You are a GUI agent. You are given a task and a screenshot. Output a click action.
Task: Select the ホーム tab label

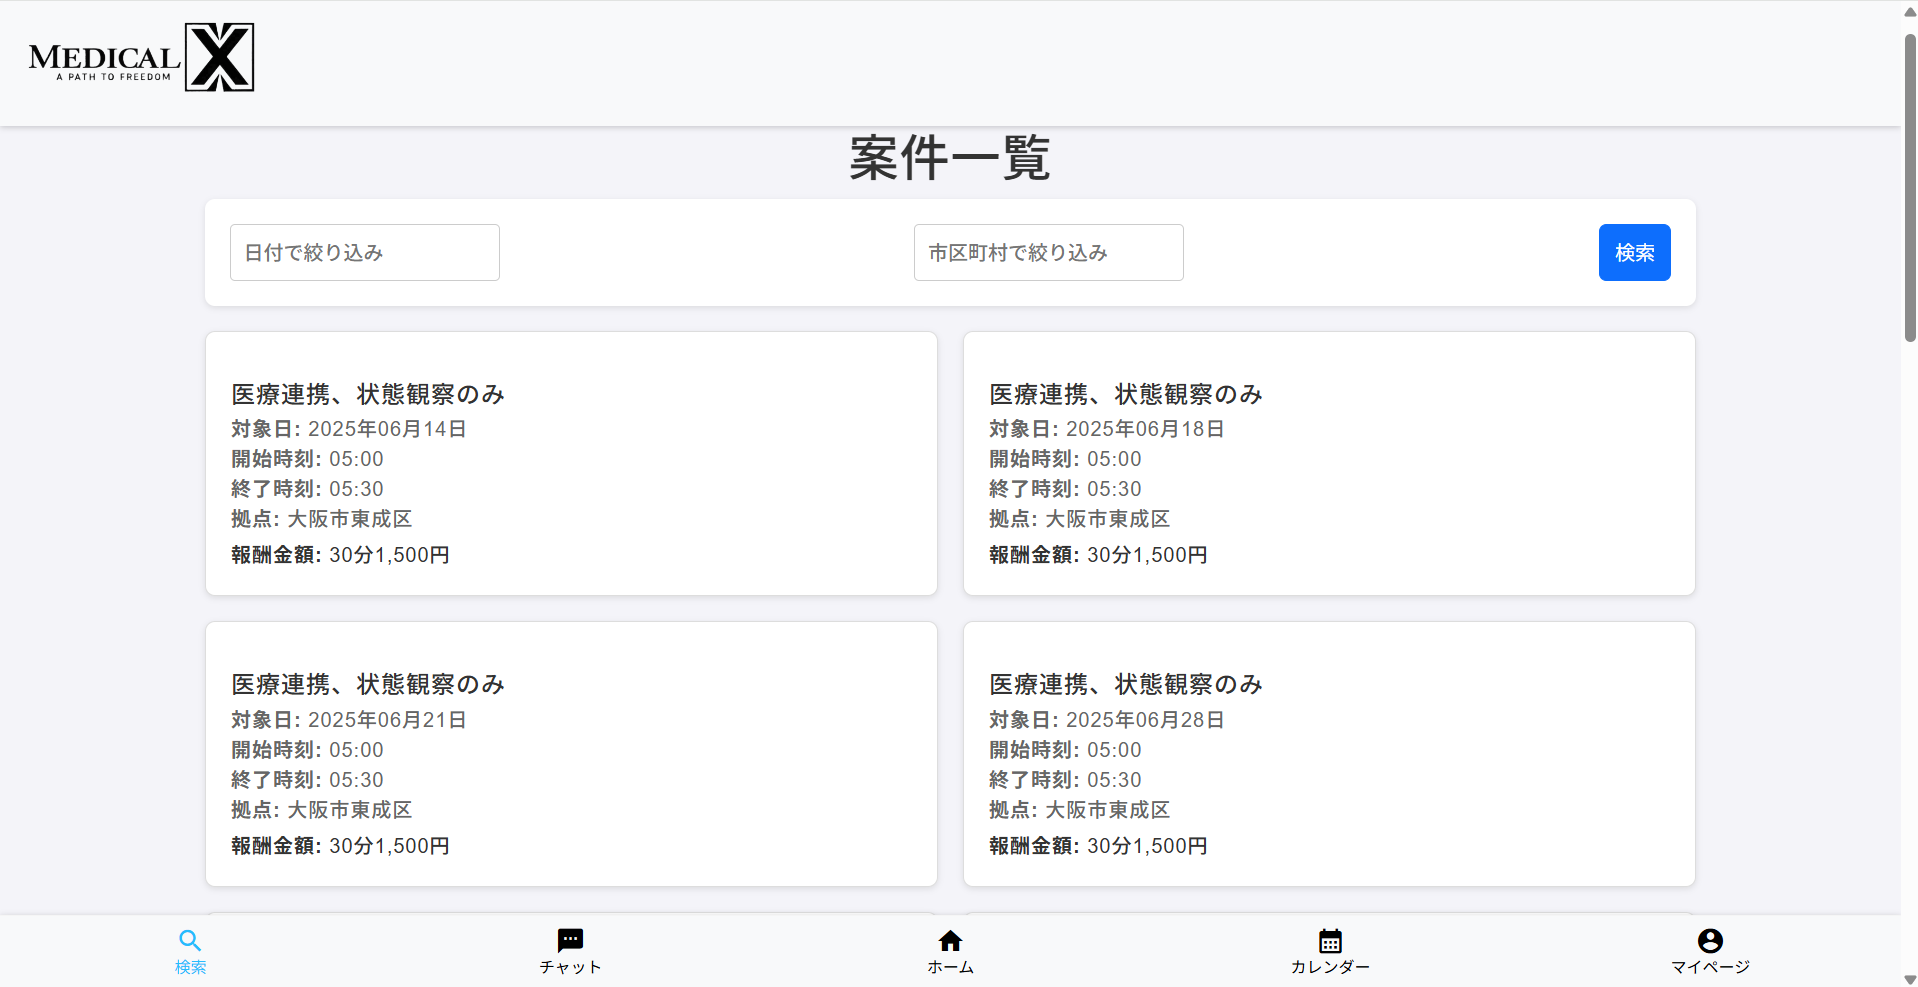click(x=950, y=967)
